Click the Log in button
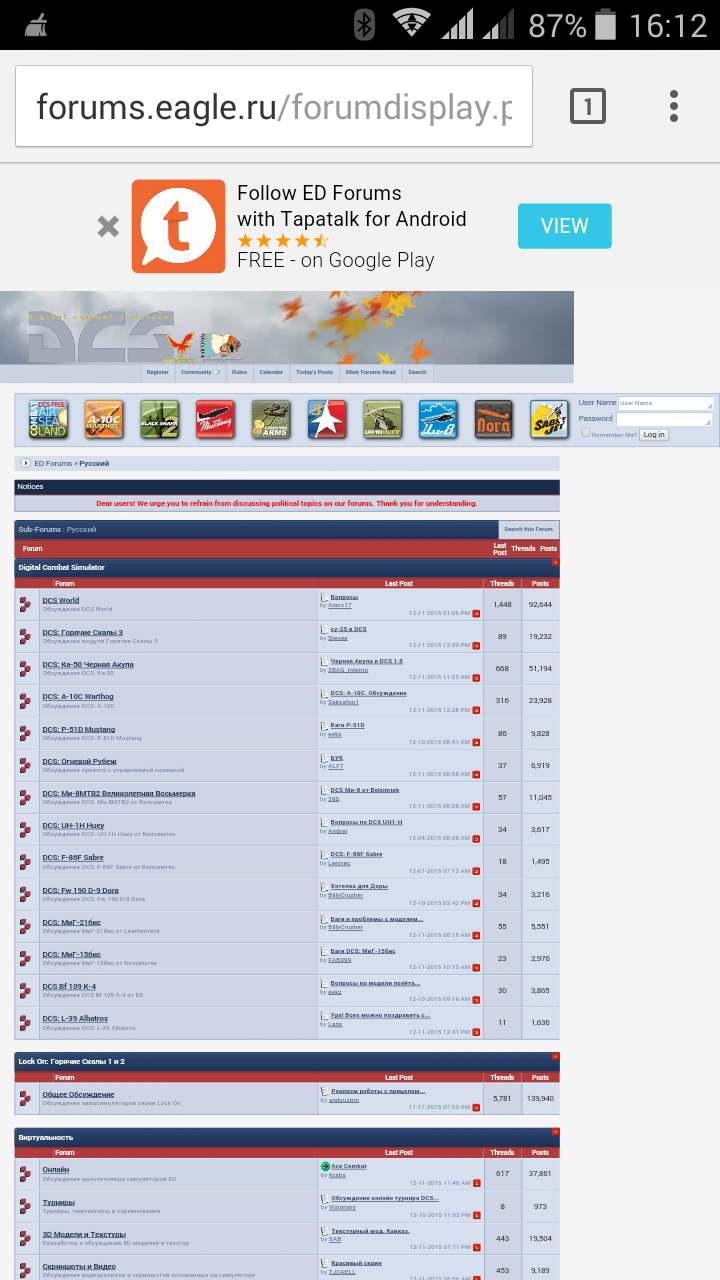Screen dimensions: 720x1280 [x=654, y=435]
